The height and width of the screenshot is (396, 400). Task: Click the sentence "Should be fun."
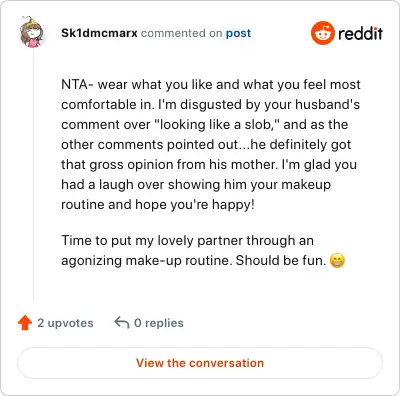click(x=281, y=260)
